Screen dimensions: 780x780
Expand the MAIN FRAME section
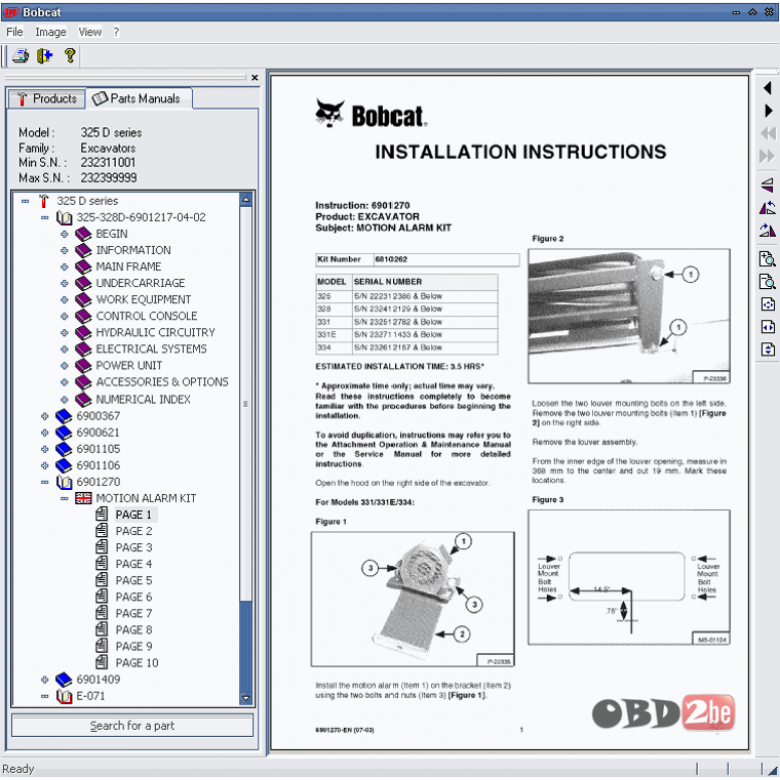pos(64,267)
